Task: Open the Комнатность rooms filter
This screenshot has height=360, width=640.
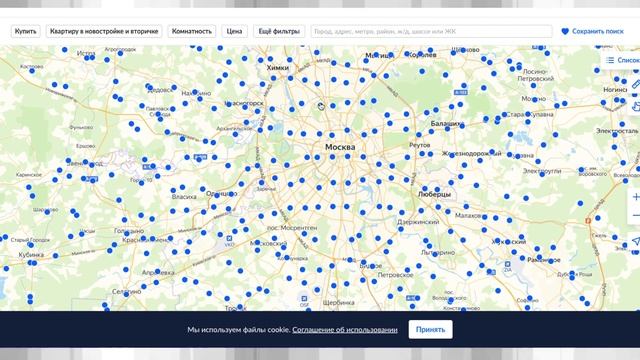Action: coord(191,31)
